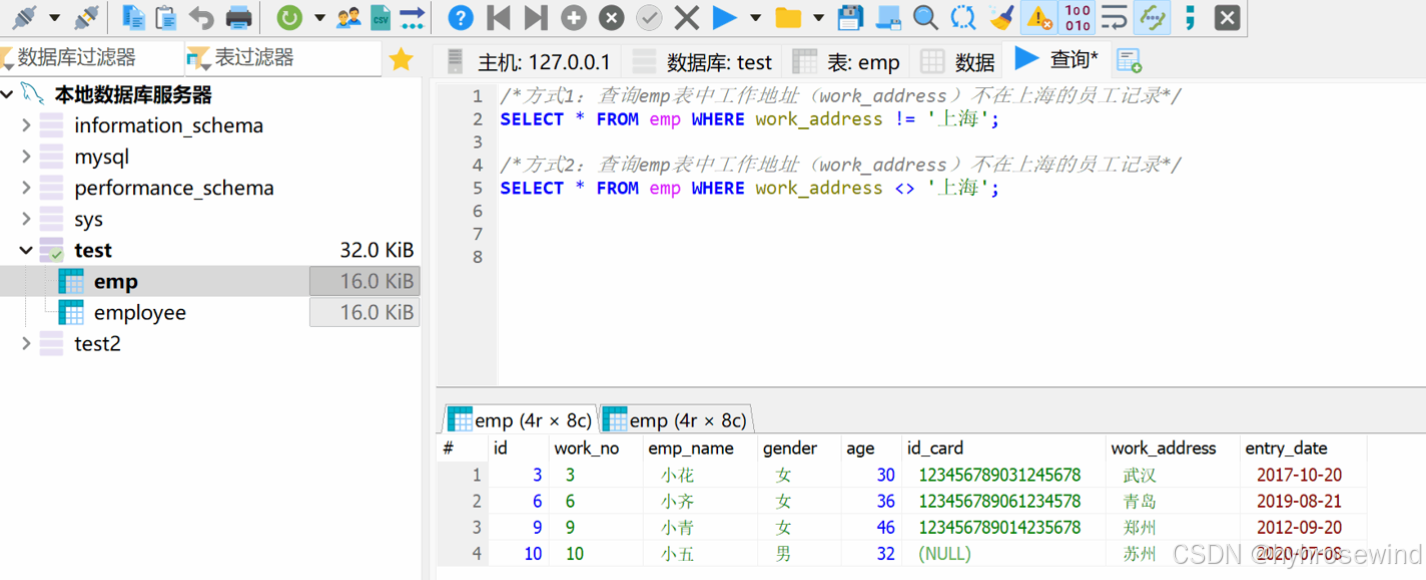
Task: Switch to the 数据库: test tab
Action: pyautogui.click(x=703, y=62)
